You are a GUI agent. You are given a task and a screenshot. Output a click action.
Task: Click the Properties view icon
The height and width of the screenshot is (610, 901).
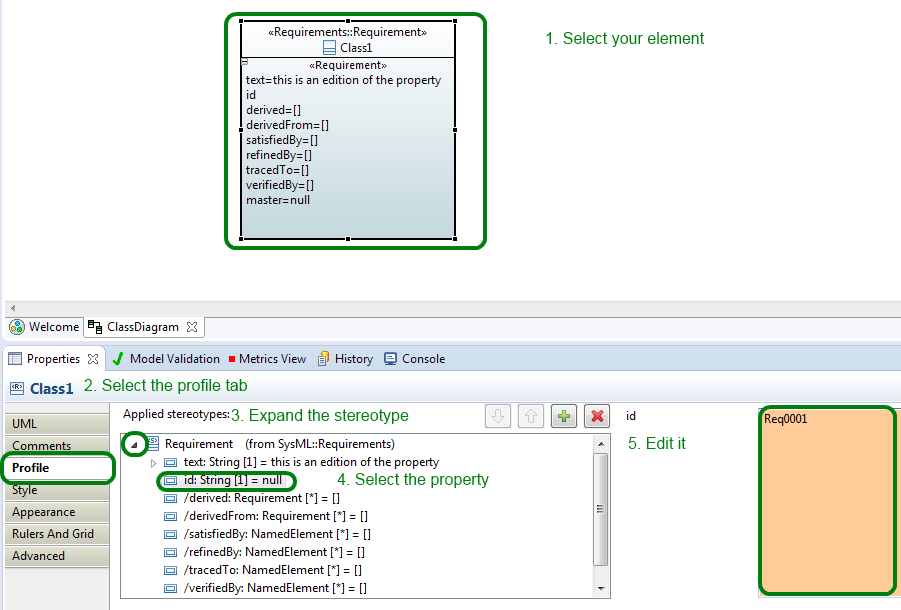15,359
